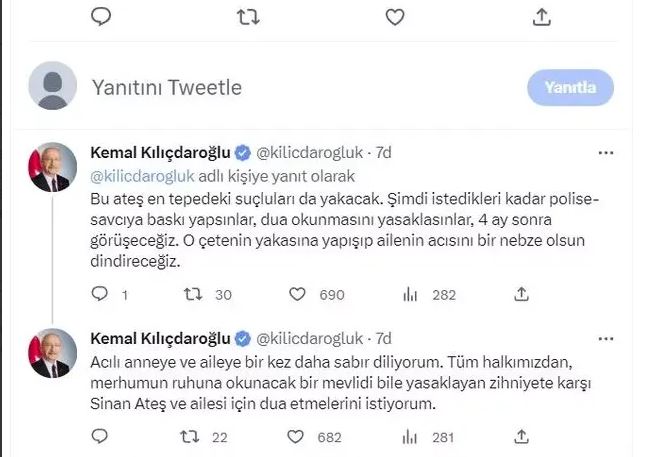The height and width of the screenshot is (457, 666).
Task: Share the tweet with 282 views
Action: point(521,295)
